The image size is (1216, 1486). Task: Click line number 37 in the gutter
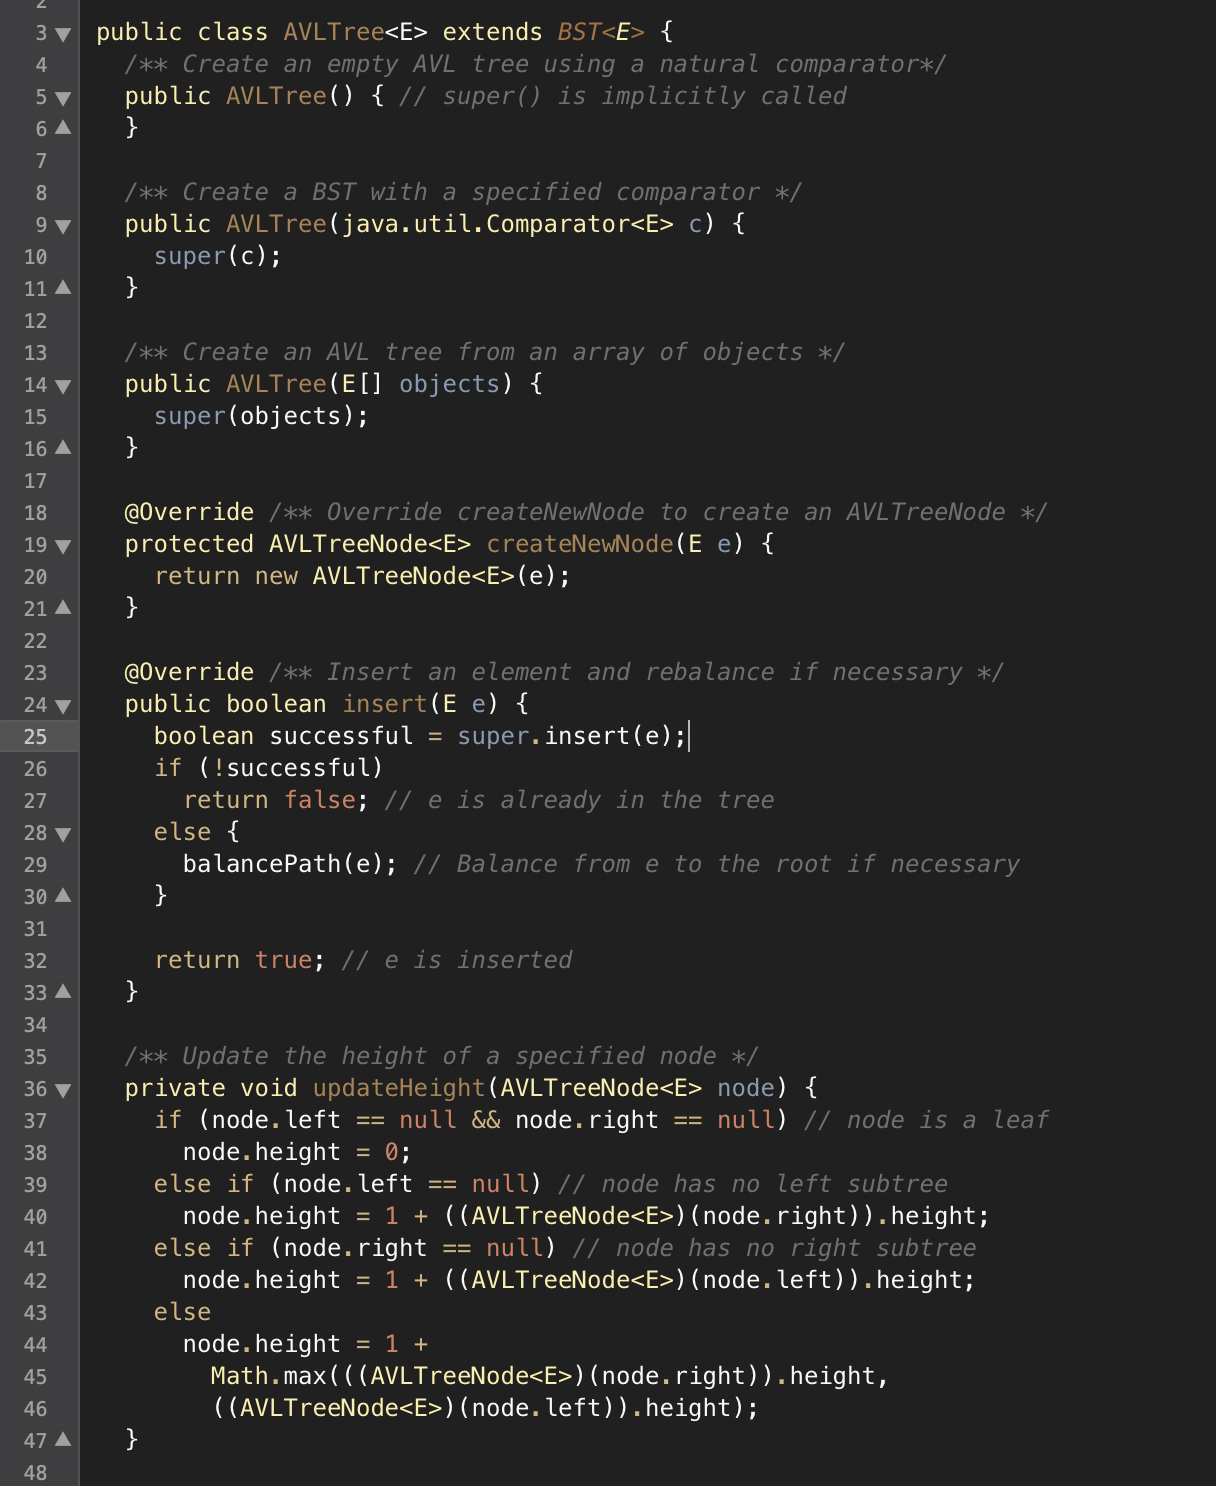pyautogui.click(x=36, y=1120)
